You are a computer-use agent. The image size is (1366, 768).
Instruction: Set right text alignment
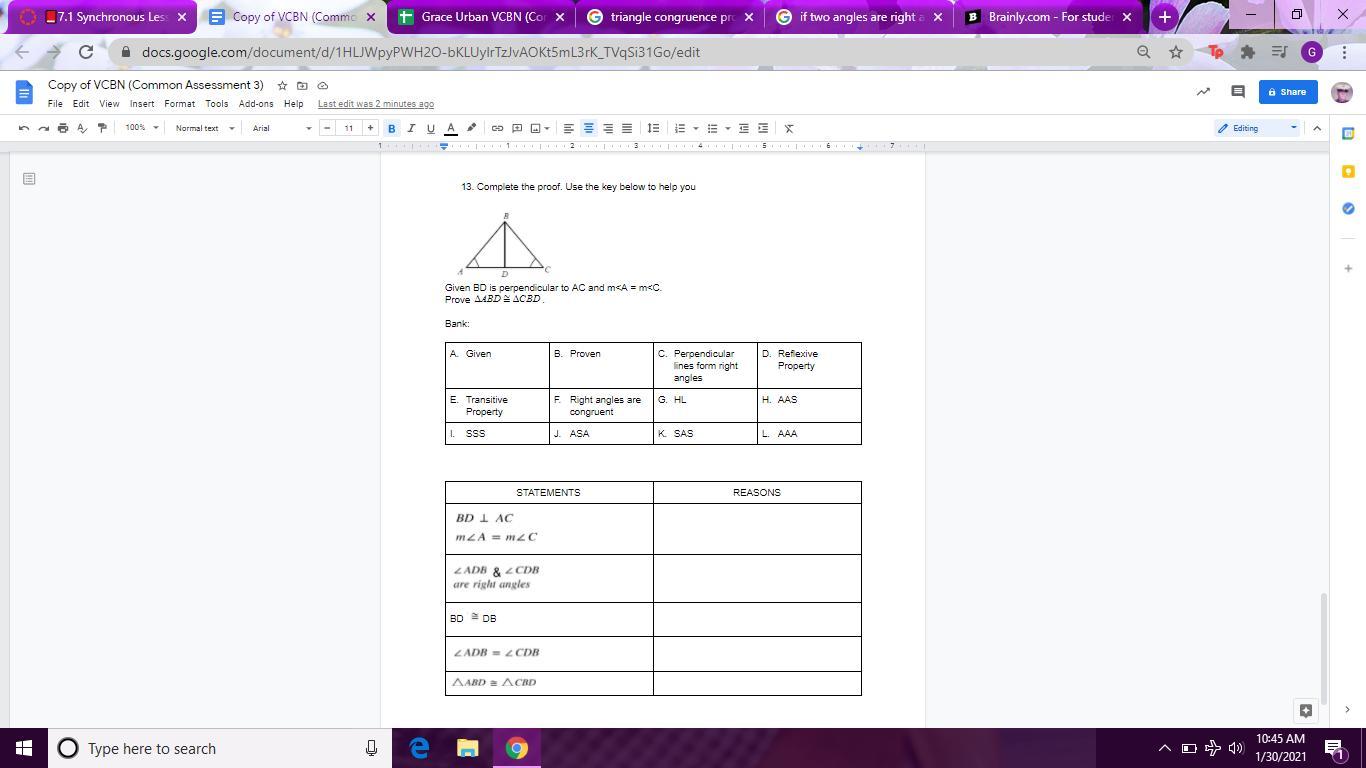(x=608, y=128)
